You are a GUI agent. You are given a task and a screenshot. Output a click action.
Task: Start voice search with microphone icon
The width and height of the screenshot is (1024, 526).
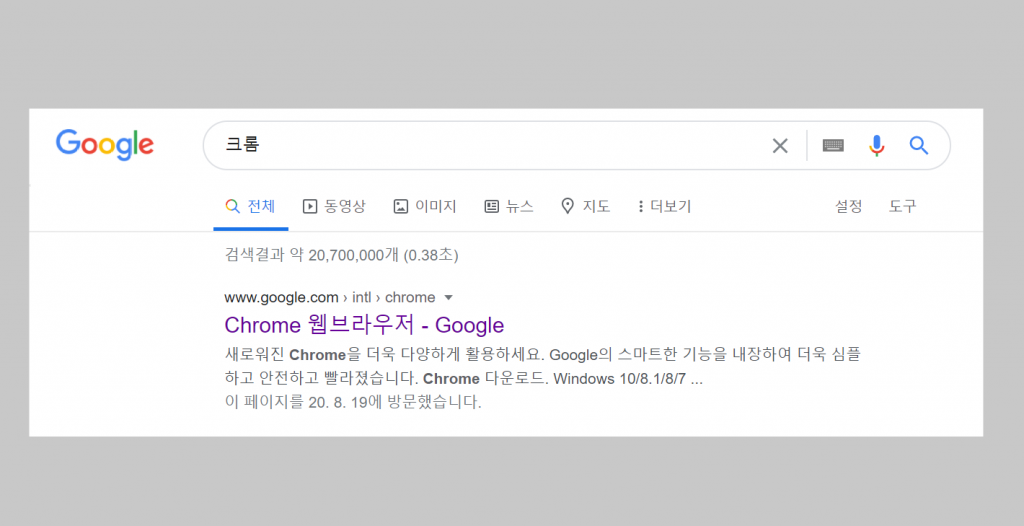876,145
